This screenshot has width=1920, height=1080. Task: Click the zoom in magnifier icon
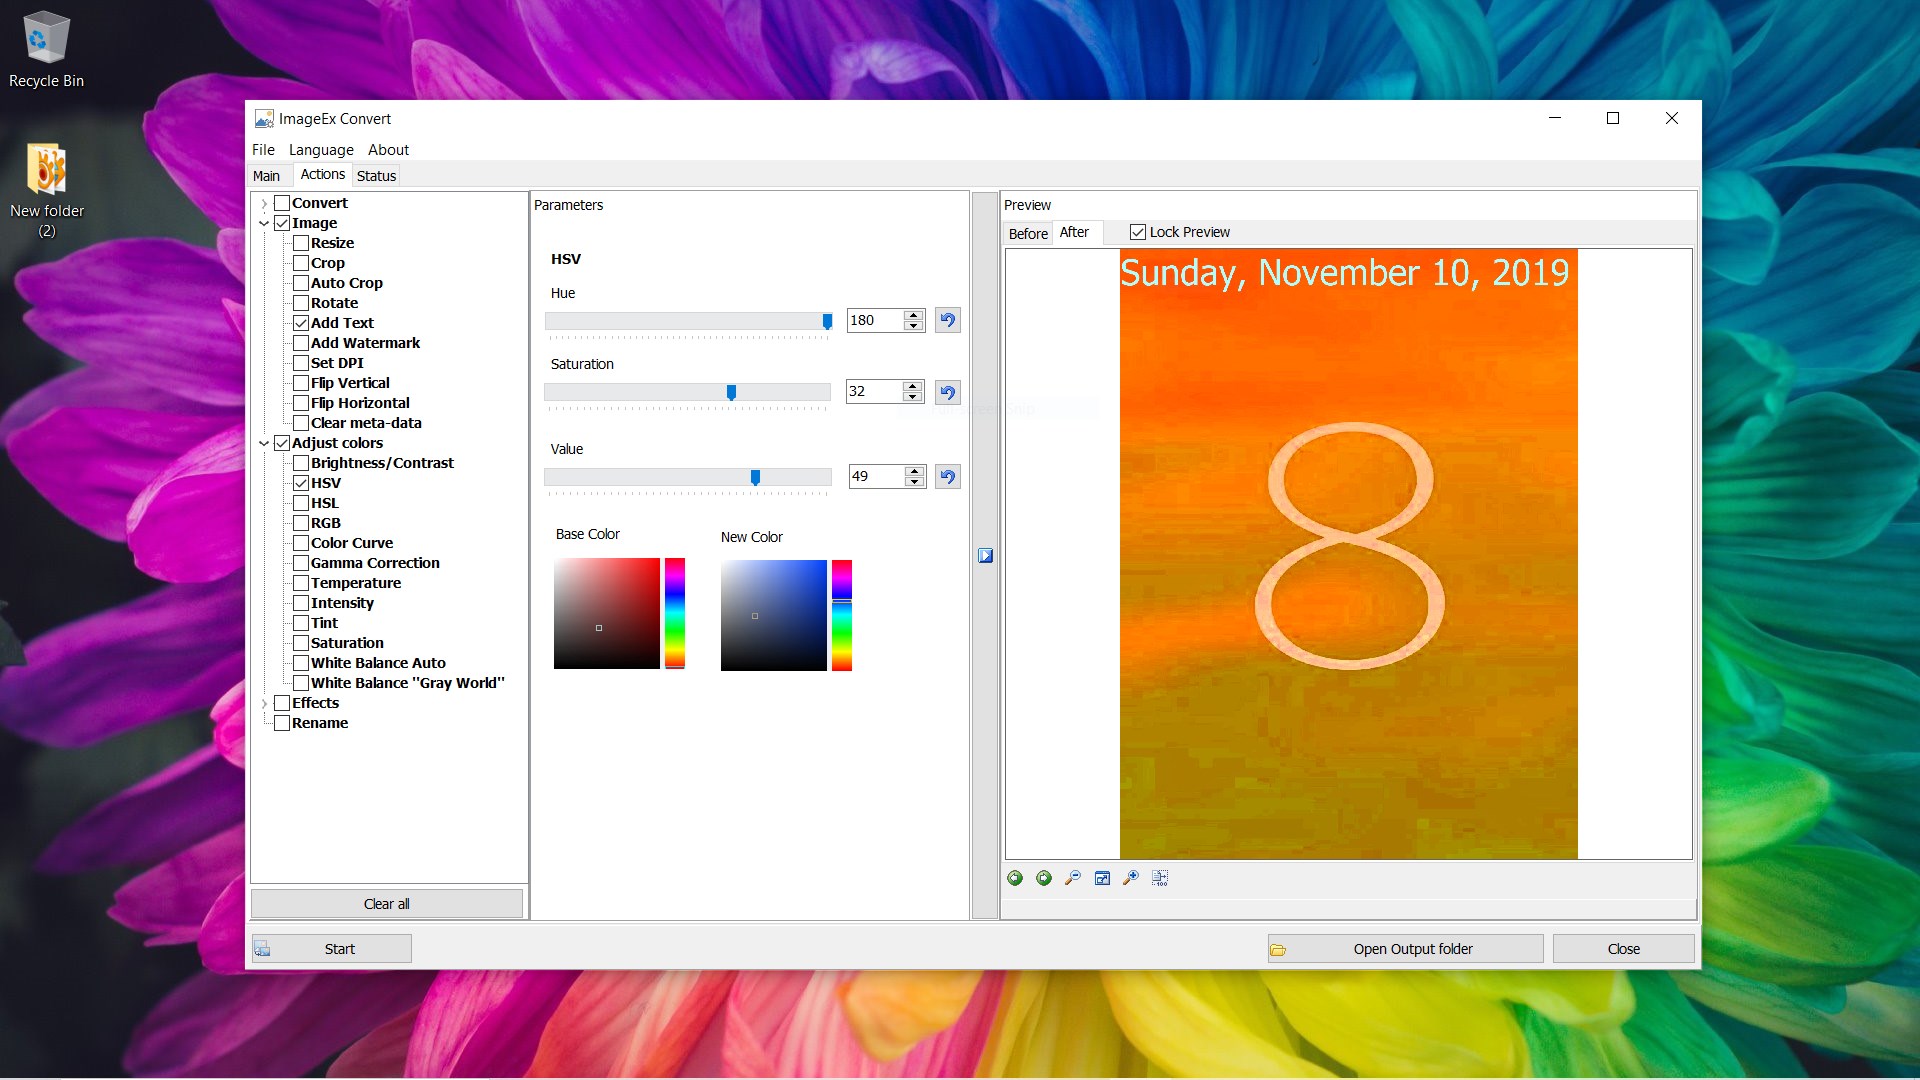1131,878
